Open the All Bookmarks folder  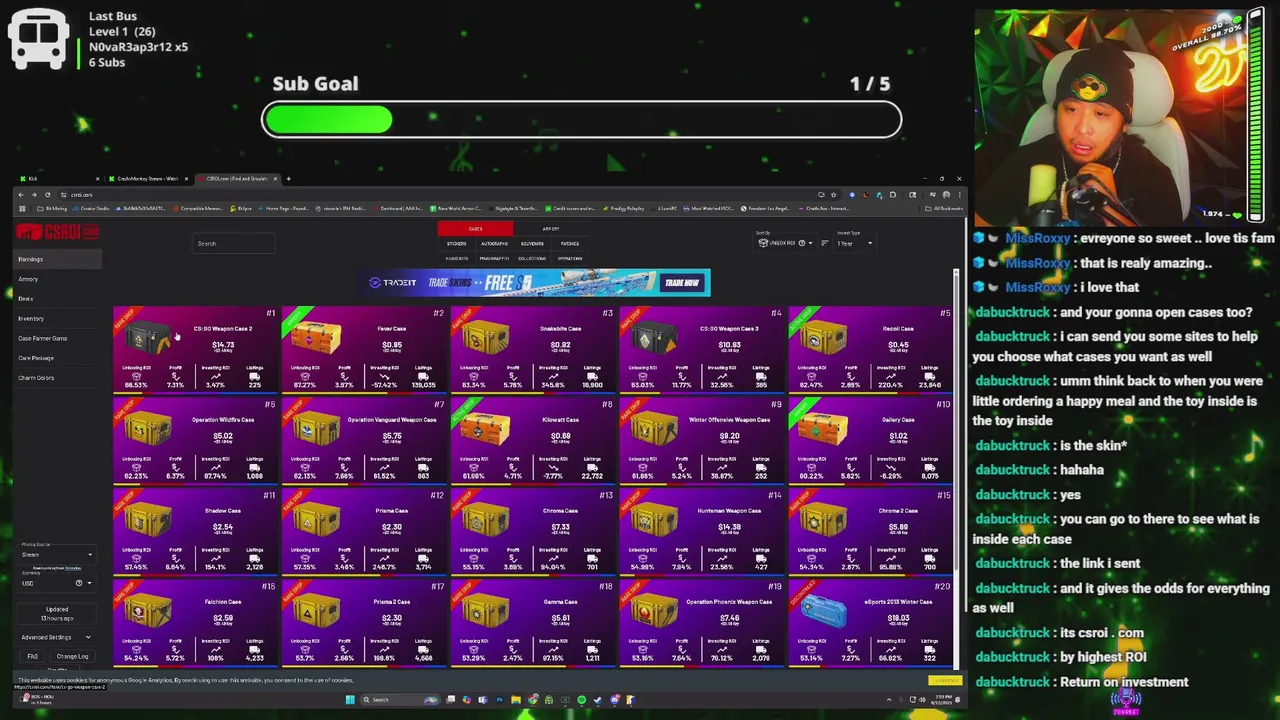pos(943,208)
